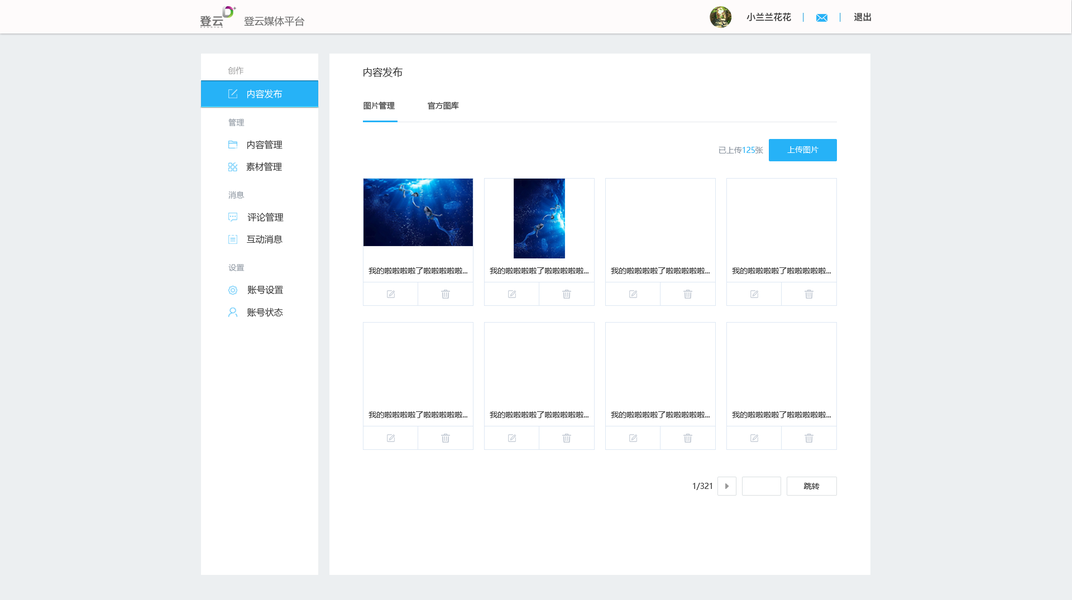Delete the first image card in top row
The height and width of the screenshot is (600, 1072).
[445, 294]
